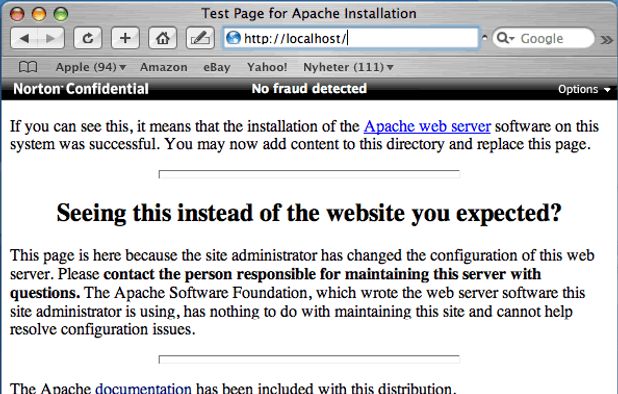Open the Google search magnifier dropdown

tap(506, 38)
